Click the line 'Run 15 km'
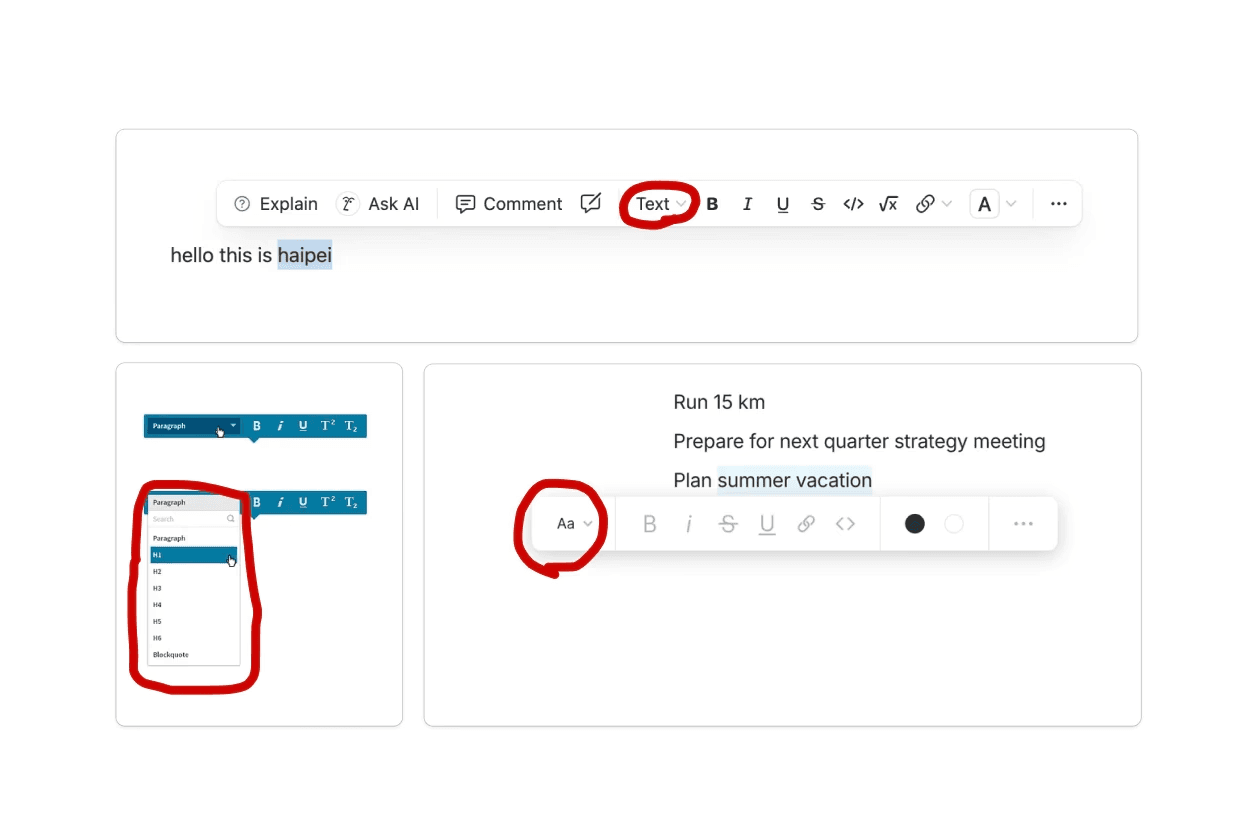 click(719, 403)
